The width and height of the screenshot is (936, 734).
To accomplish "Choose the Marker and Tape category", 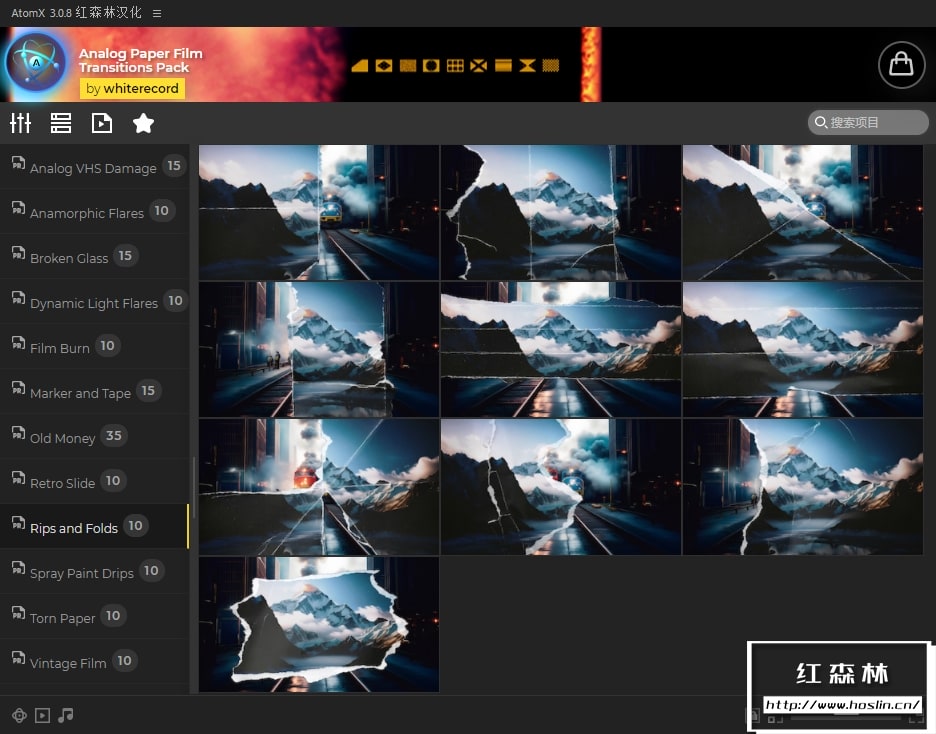I will pos(94,392).
